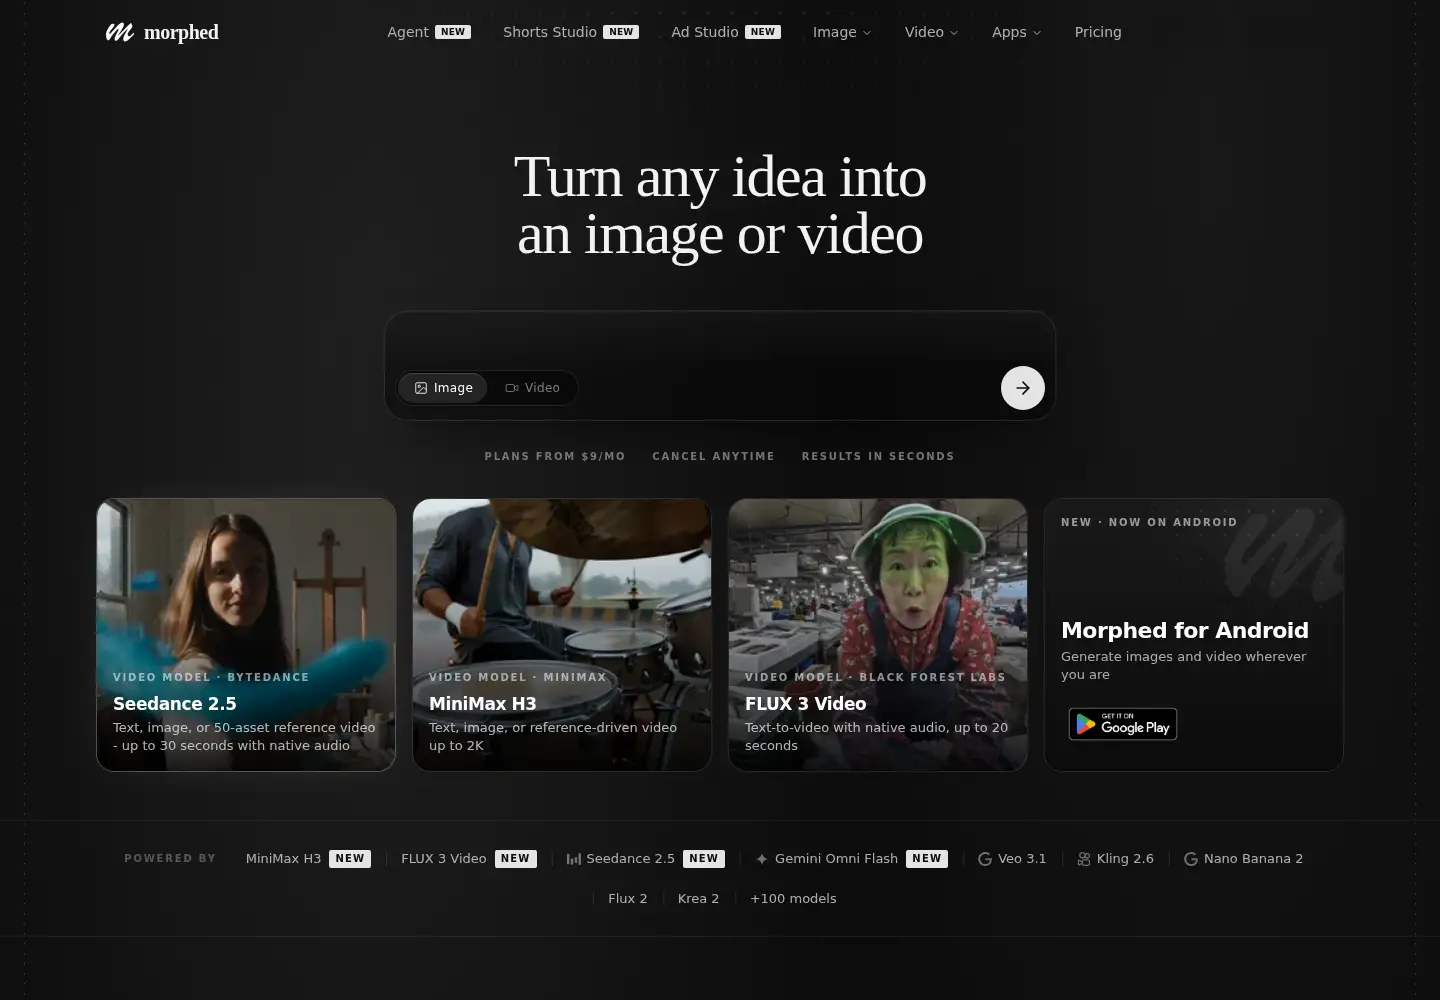Expand the Video nav dropdown
The height and width of the screenshot is (1000, 1440).
click(x=931, y=32)
